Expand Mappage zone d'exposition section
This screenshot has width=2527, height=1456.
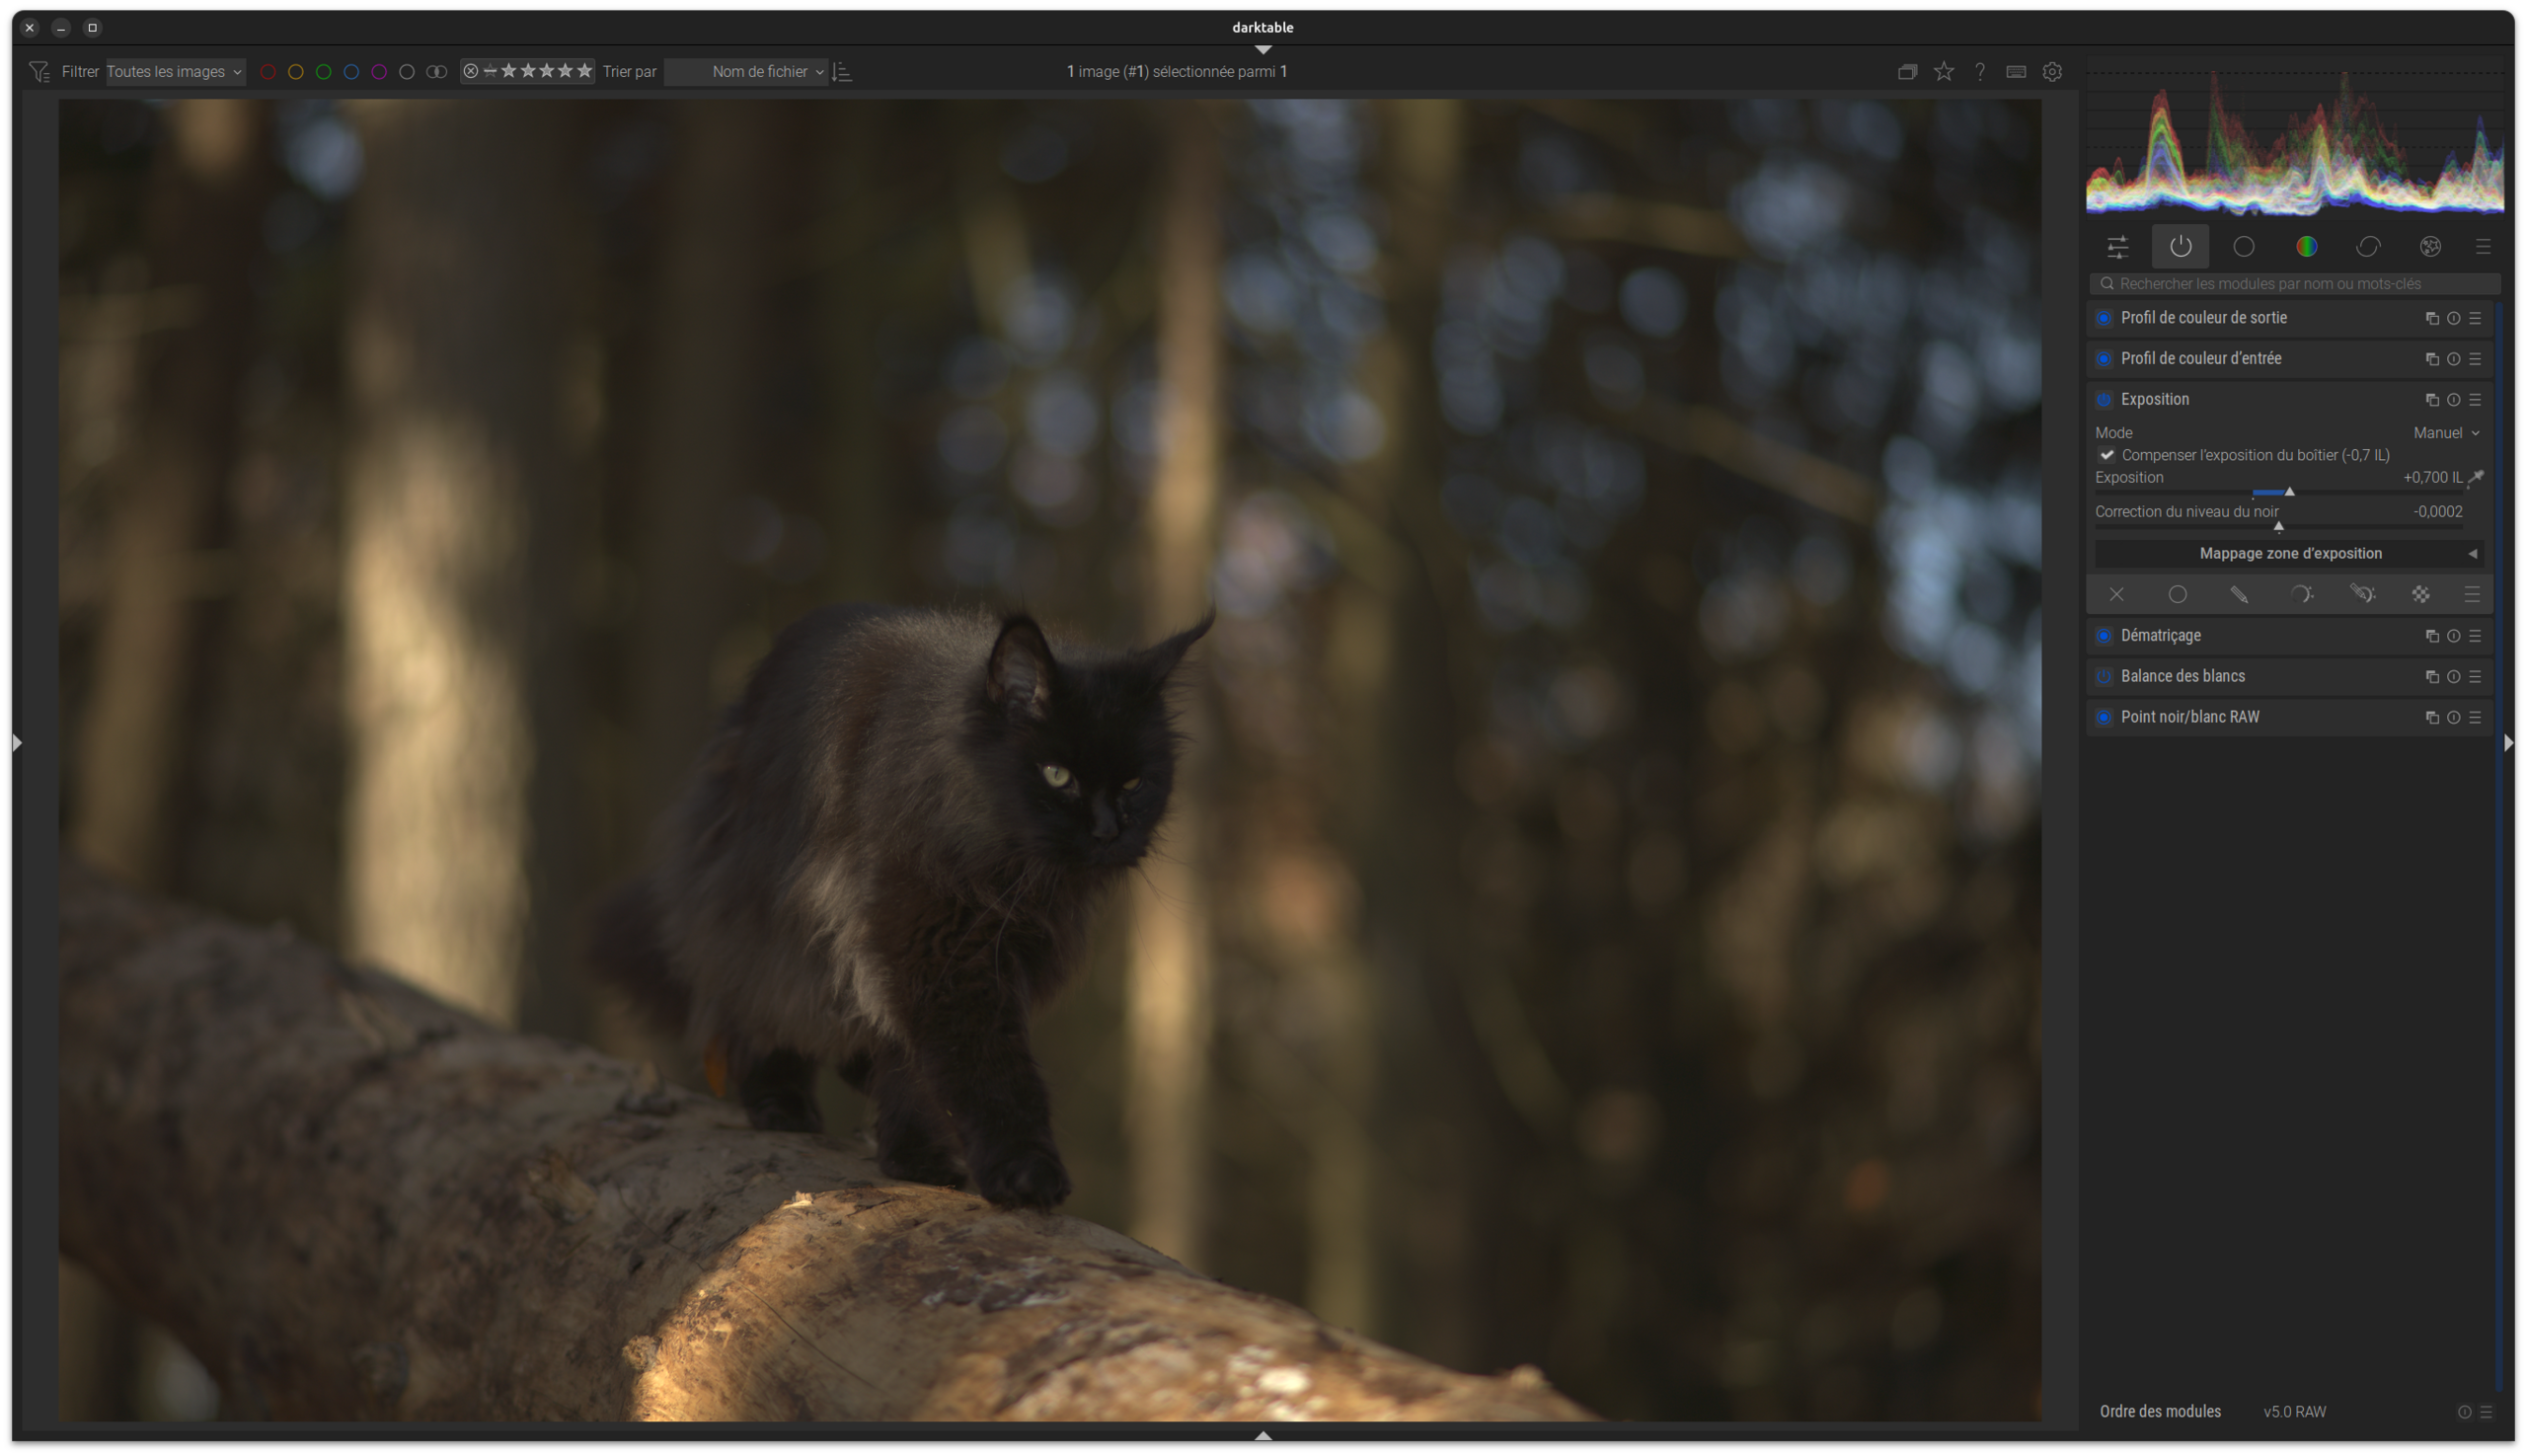tap(2289, 554)
